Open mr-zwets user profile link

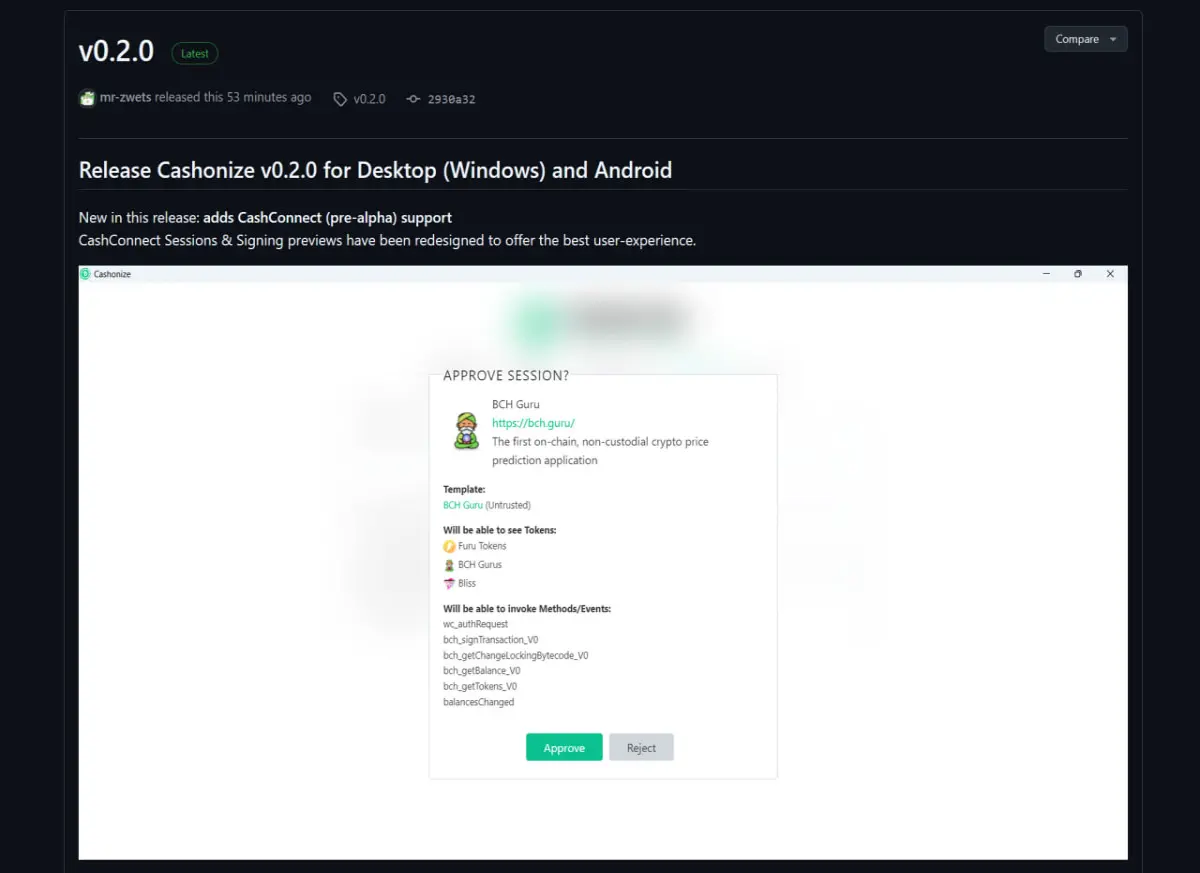pos(126,98)
